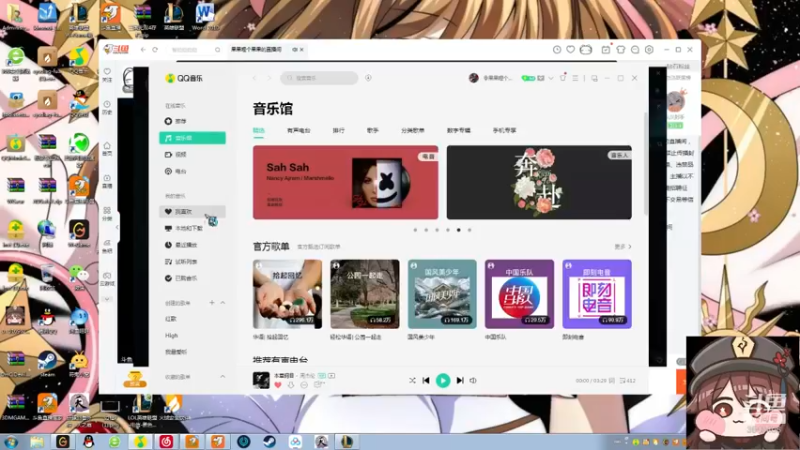Toggle the red heart on the current song
800x450 pixels.
[278, 385]
